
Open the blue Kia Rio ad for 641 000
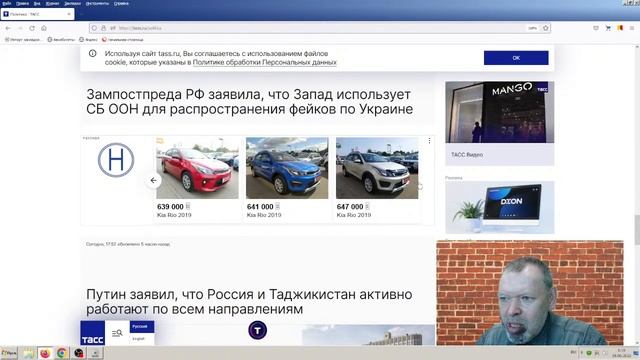[287, 179]
